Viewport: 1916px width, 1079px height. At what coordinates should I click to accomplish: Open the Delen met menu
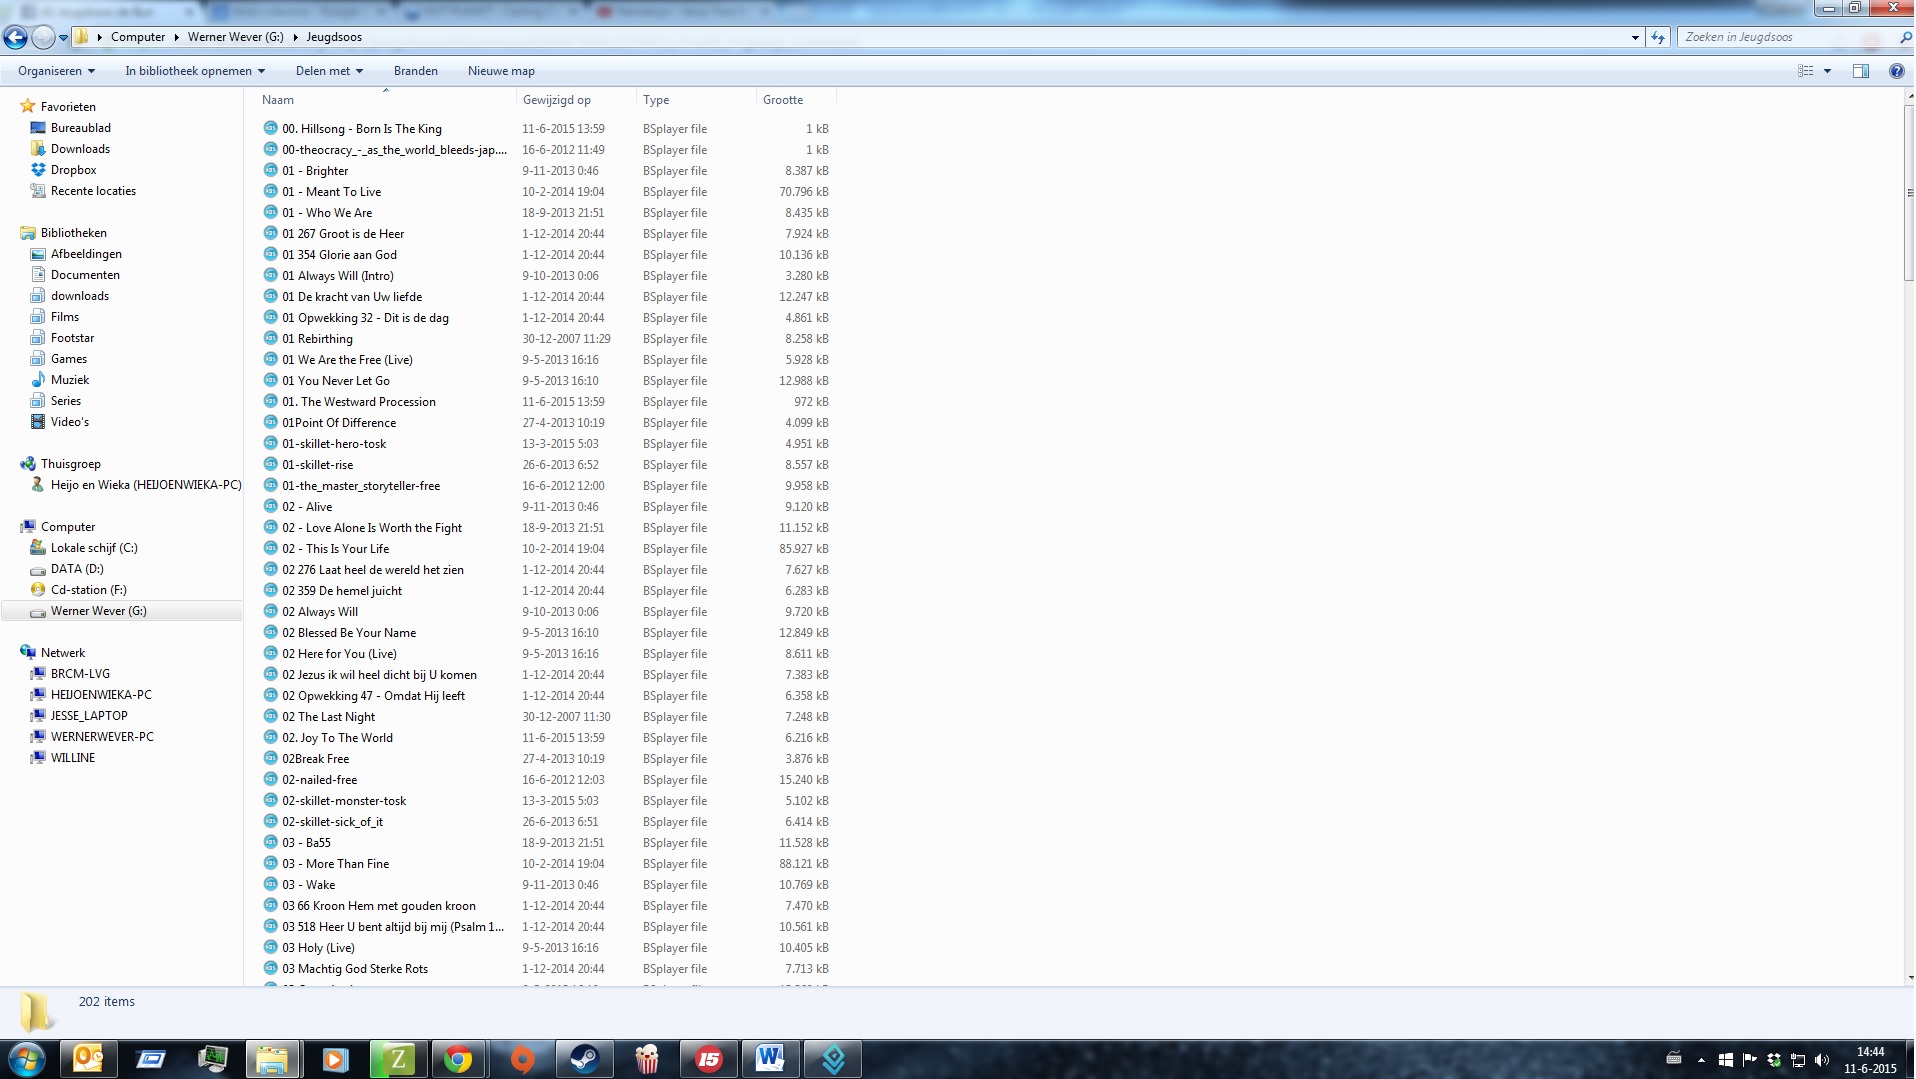point(329,71)
